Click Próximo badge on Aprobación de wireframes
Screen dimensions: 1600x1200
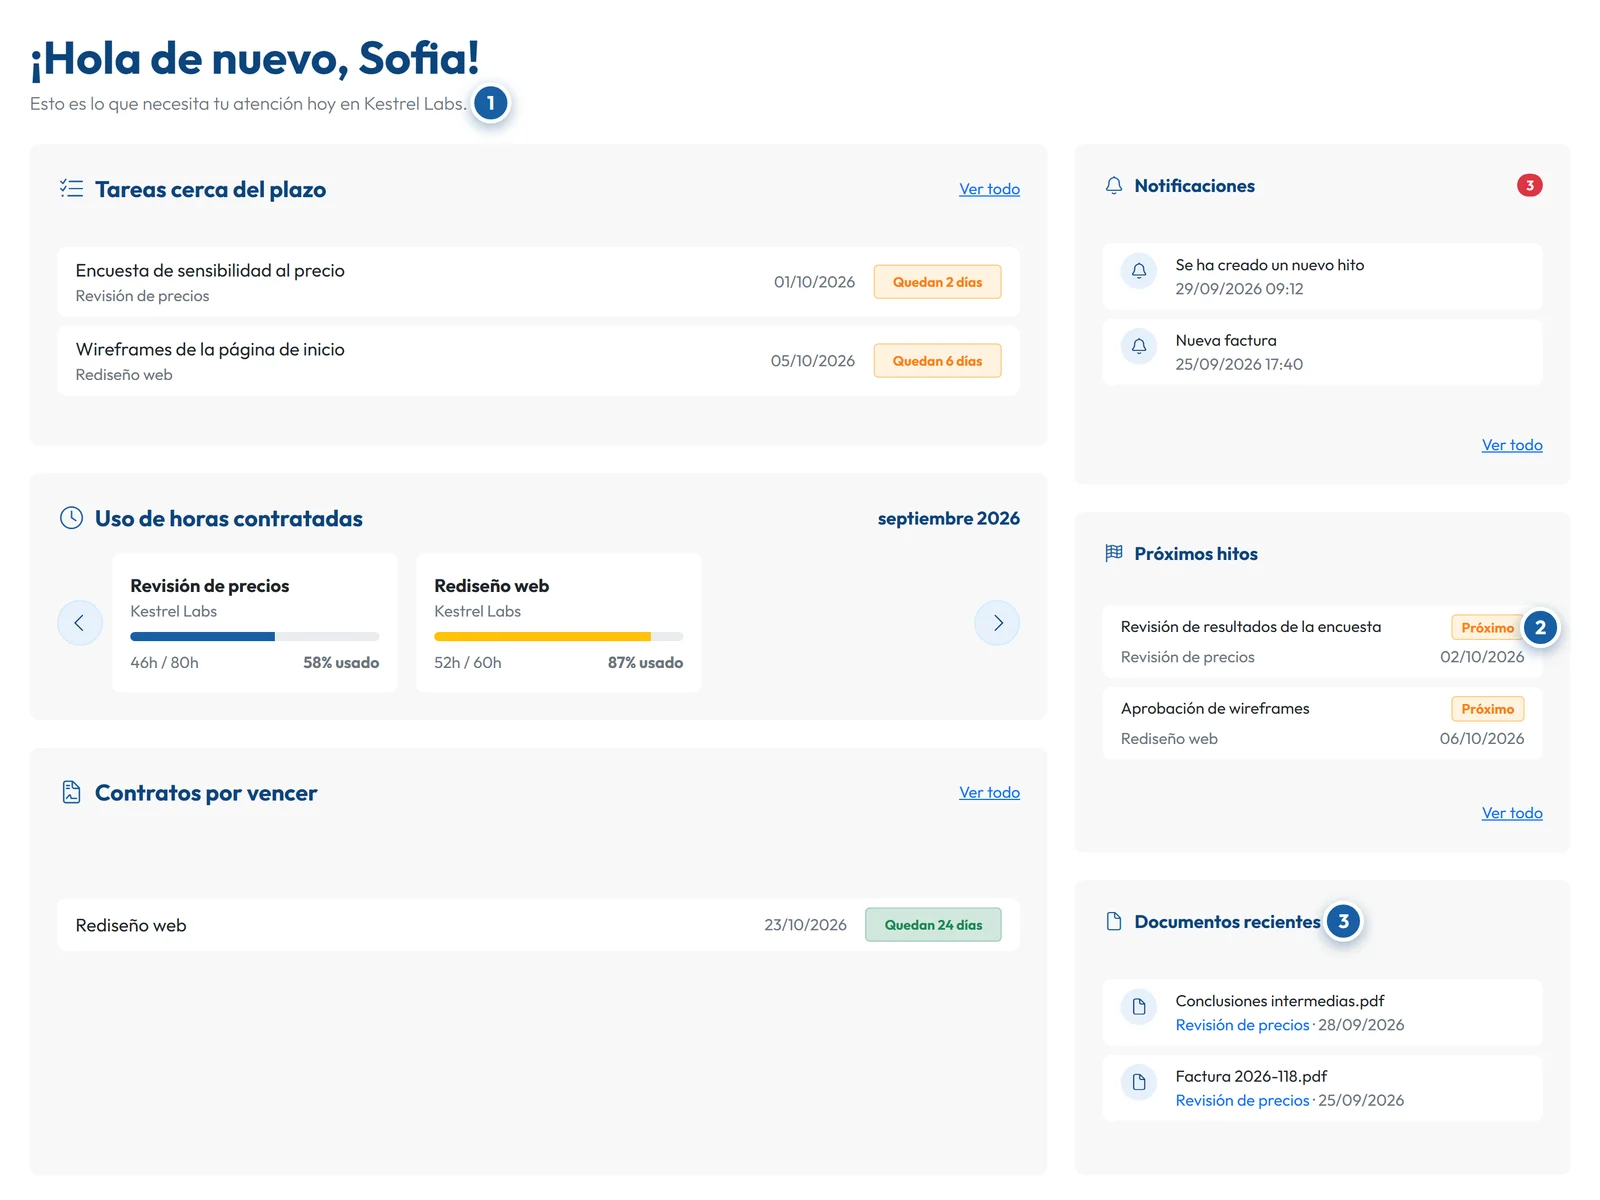pyautogui.click(x=1487, y=709)
